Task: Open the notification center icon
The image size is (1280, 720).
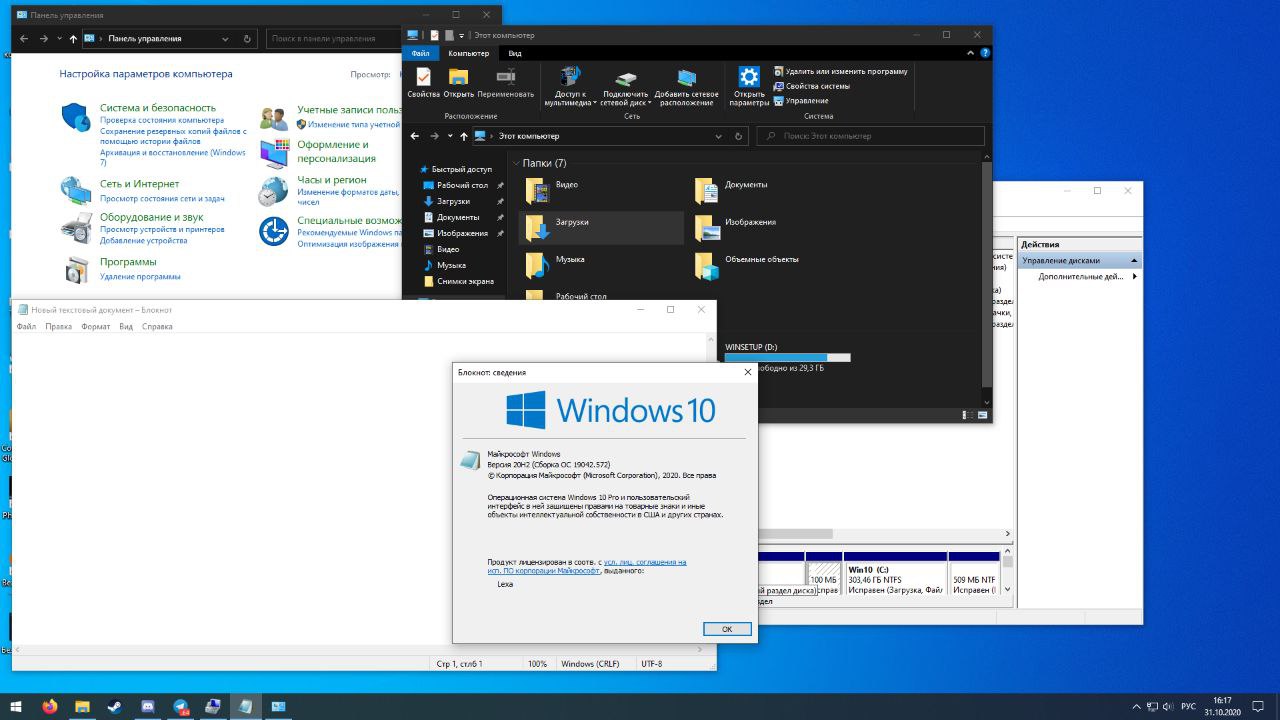Action: point(1258,706)
